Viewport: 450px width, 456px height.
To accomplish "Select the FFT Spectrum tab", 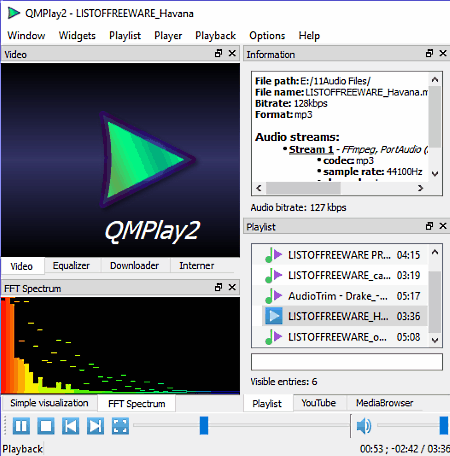I will [137, 404].
